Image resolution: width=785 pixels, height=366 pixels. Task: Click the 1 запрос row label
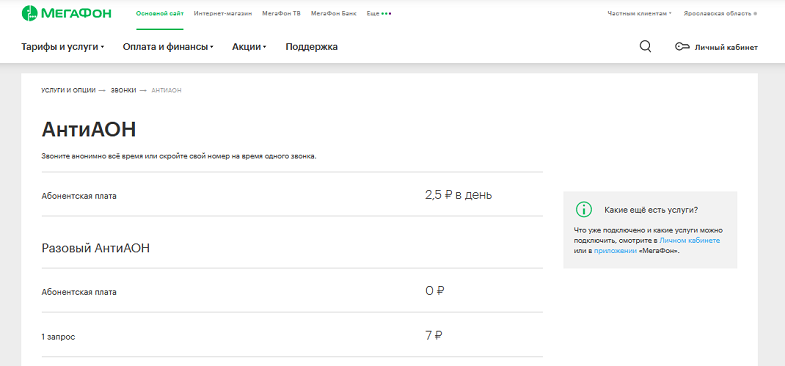pos(59,337)
